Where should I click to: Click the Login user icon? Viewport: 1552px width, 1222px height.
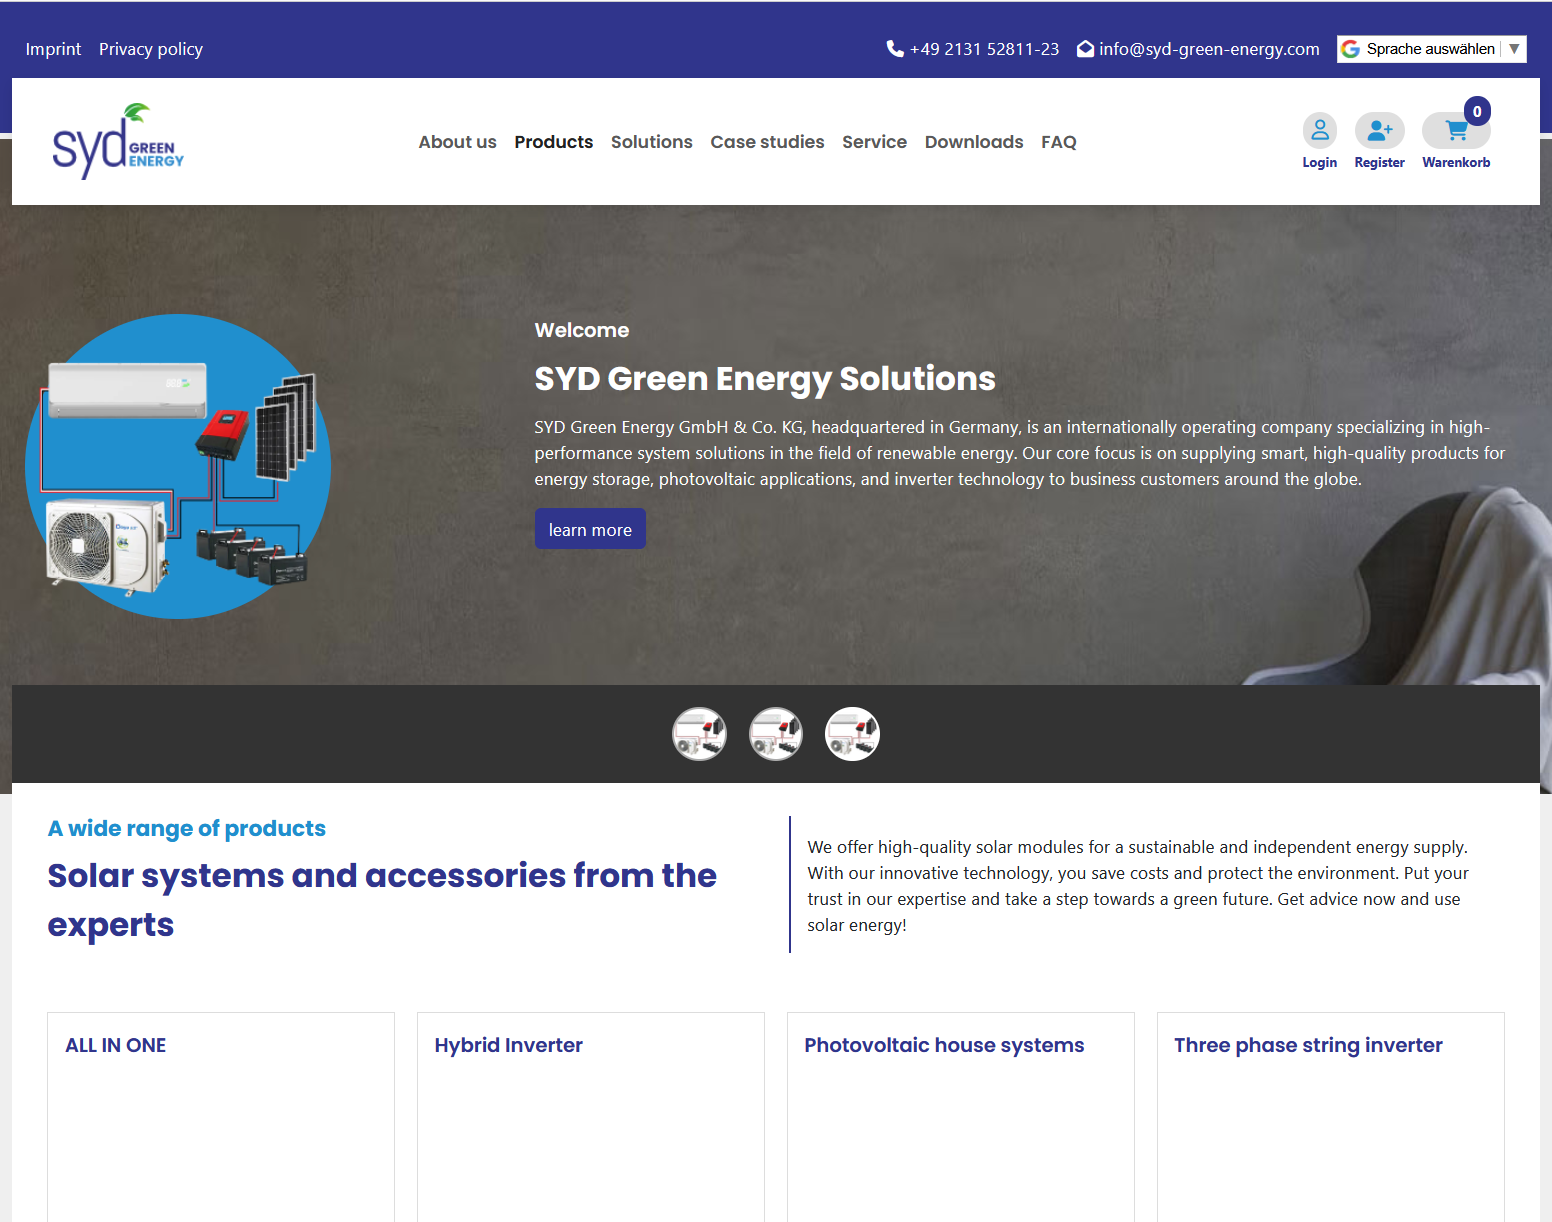point(1319,131)
